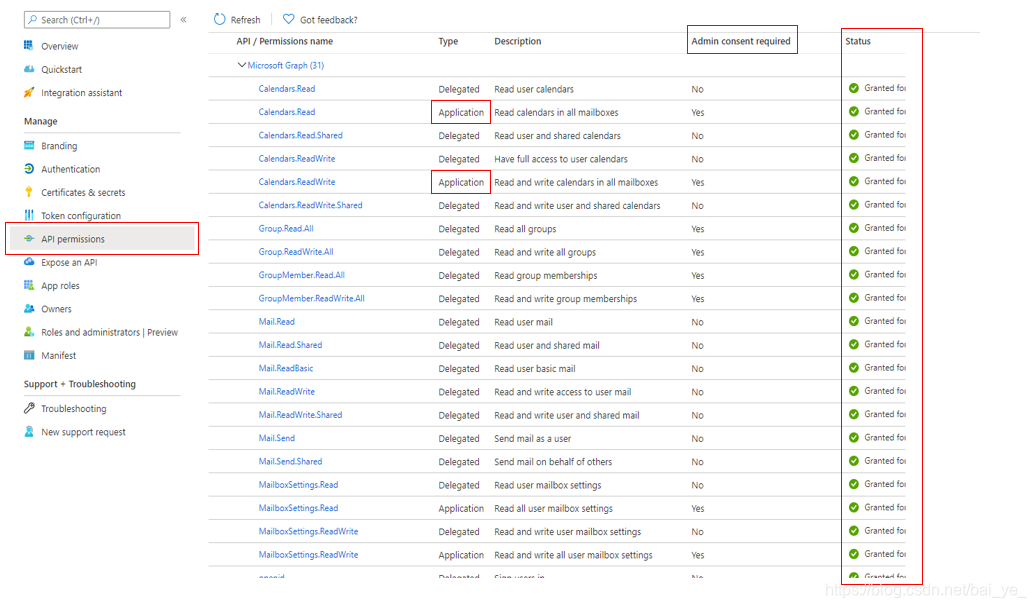Click the Owners people icon
The width and height of the screenshot is (1036, 608).
click(x=28, y=309)
